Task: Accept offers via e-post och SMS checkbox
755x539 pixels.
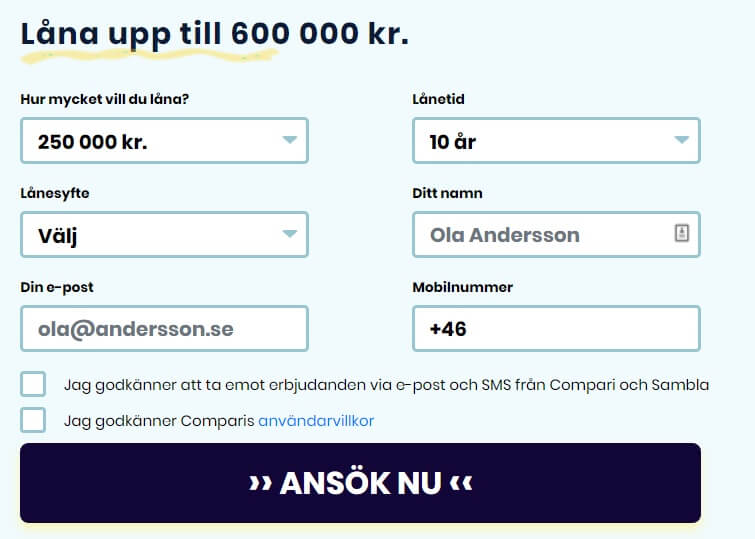Action: coord(33,384)
